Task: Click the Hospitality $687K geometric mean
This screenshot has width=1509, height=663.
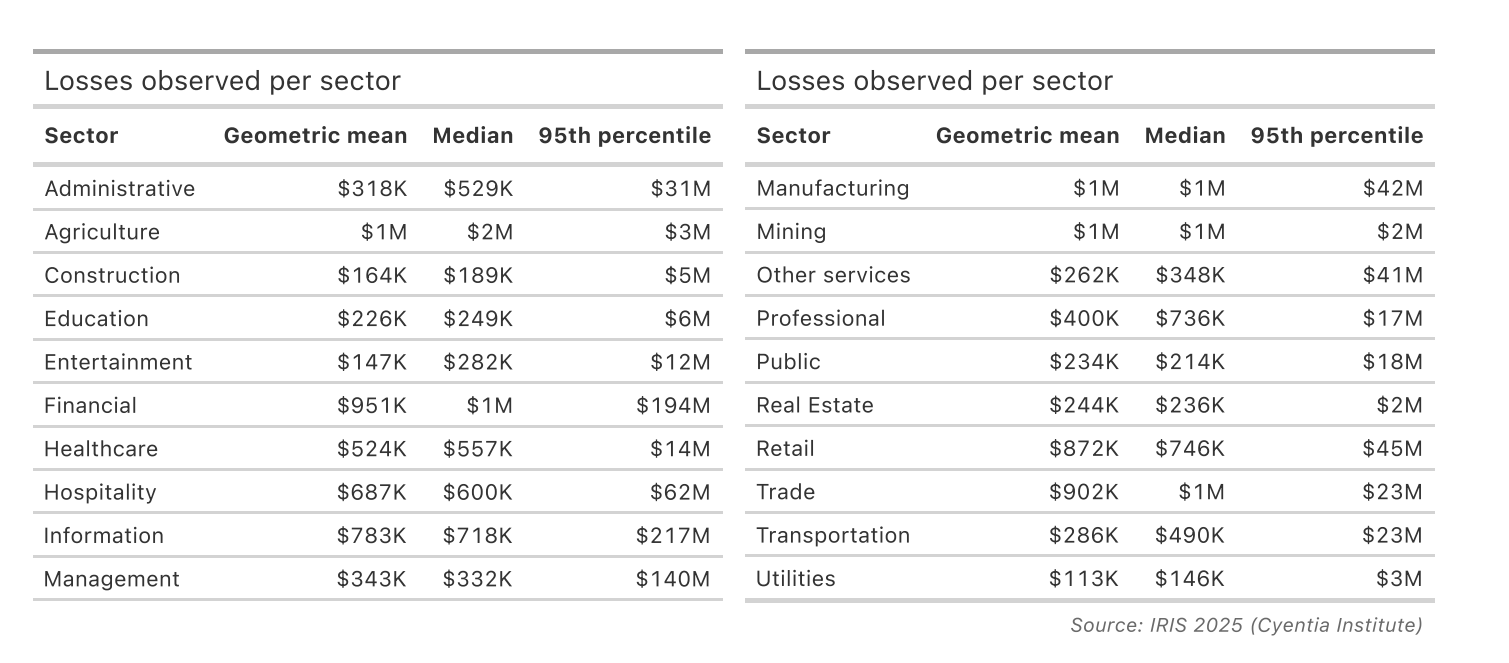Action: pos(372,493)
